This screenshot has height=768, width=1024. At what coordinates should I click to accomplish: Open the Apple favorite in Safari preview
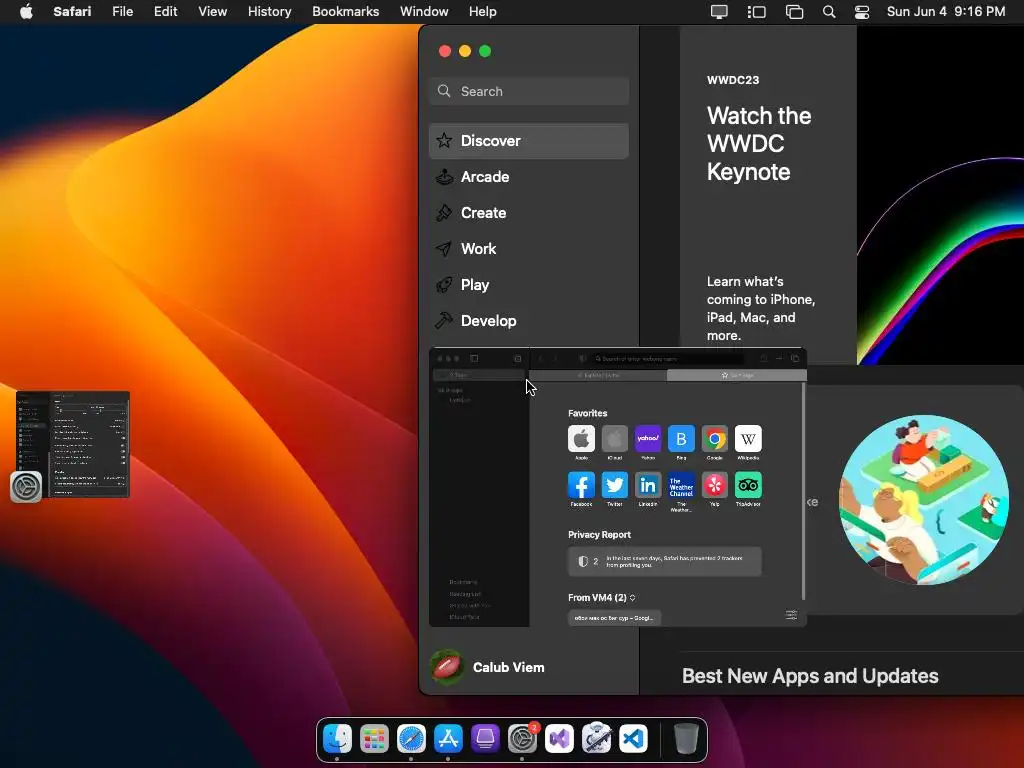point(581,438)
